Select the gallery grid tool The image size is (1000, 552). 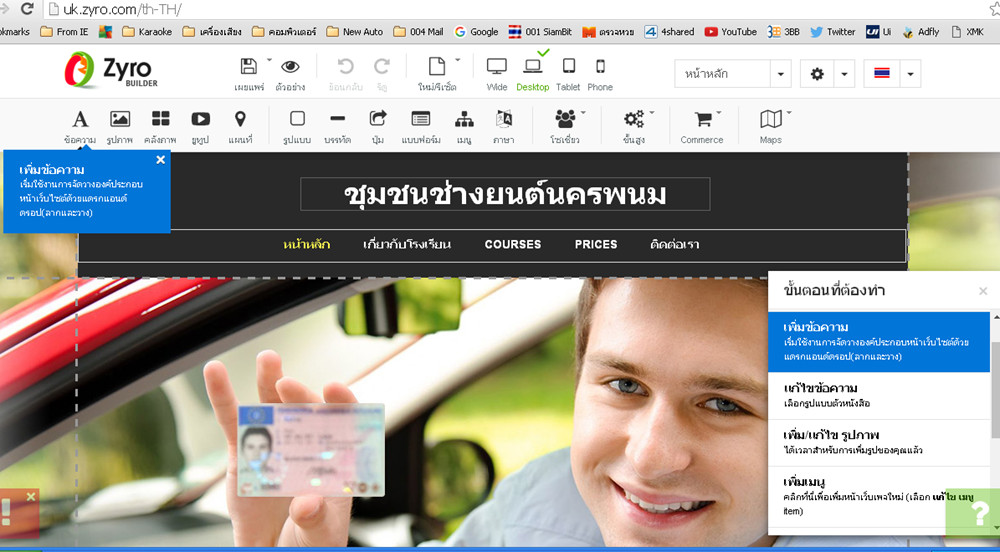[160, 119]
